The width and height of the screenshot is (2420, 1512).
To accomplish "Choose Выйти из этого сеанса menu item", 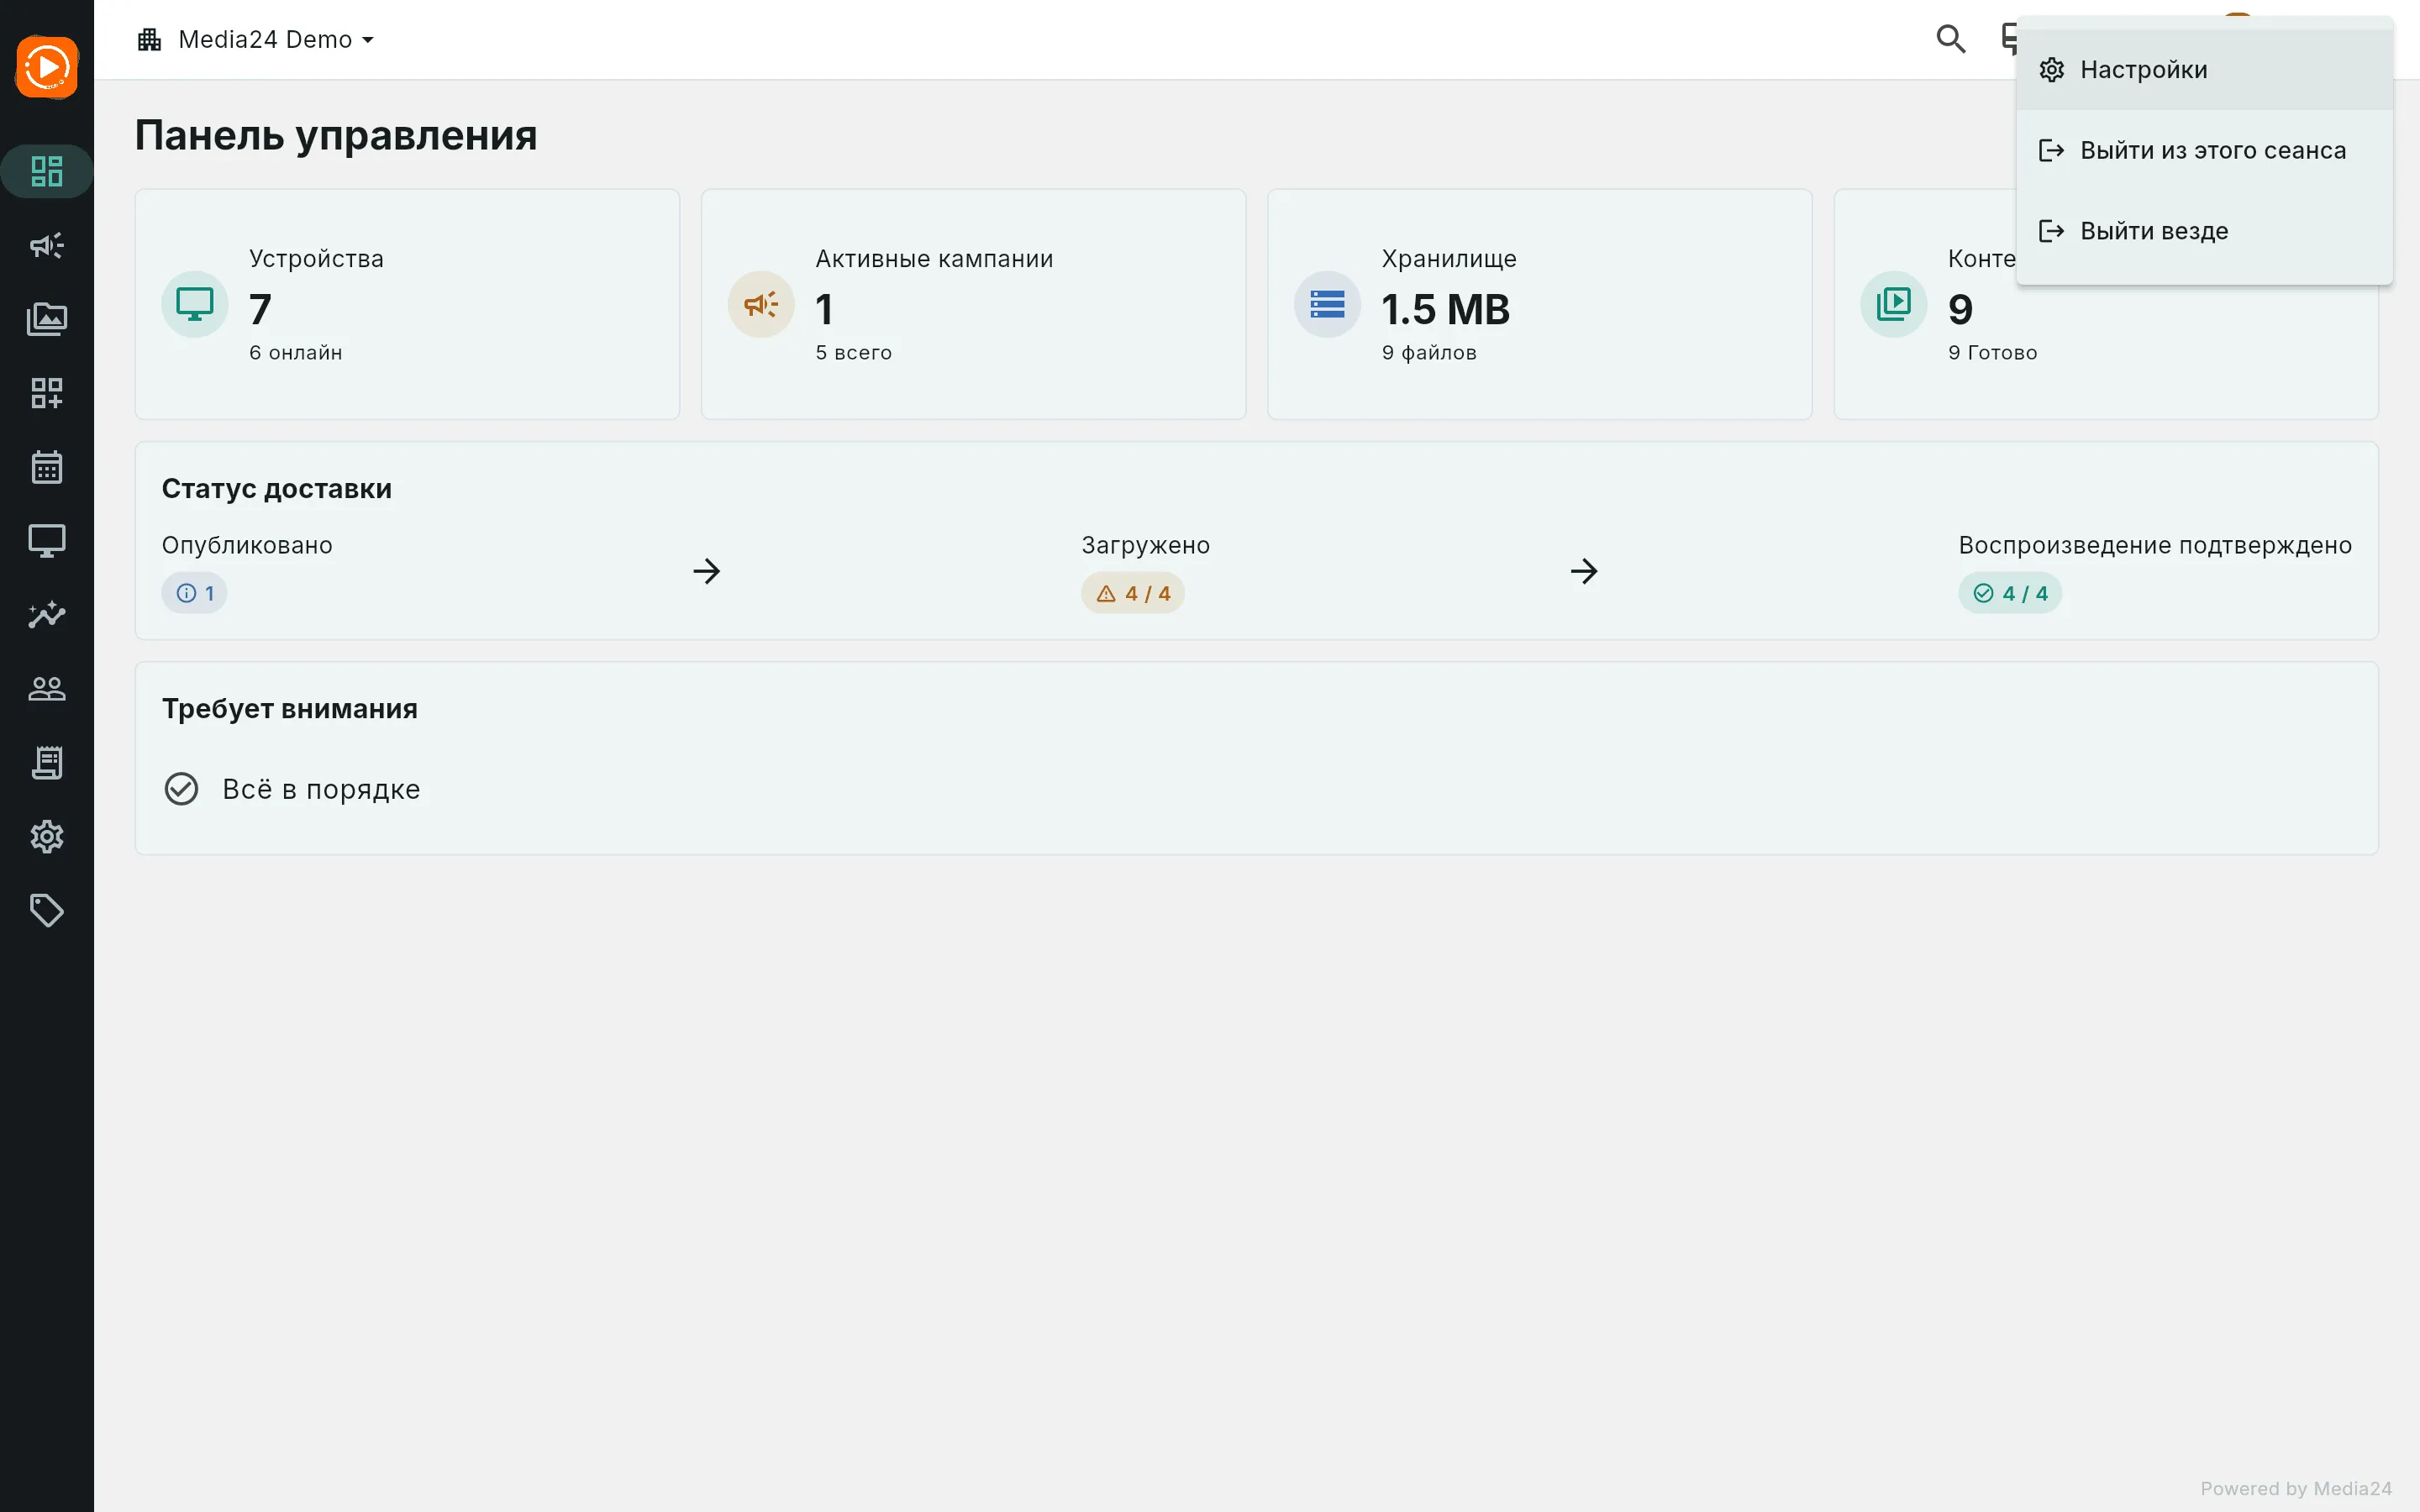I will tap(2204, 150).
